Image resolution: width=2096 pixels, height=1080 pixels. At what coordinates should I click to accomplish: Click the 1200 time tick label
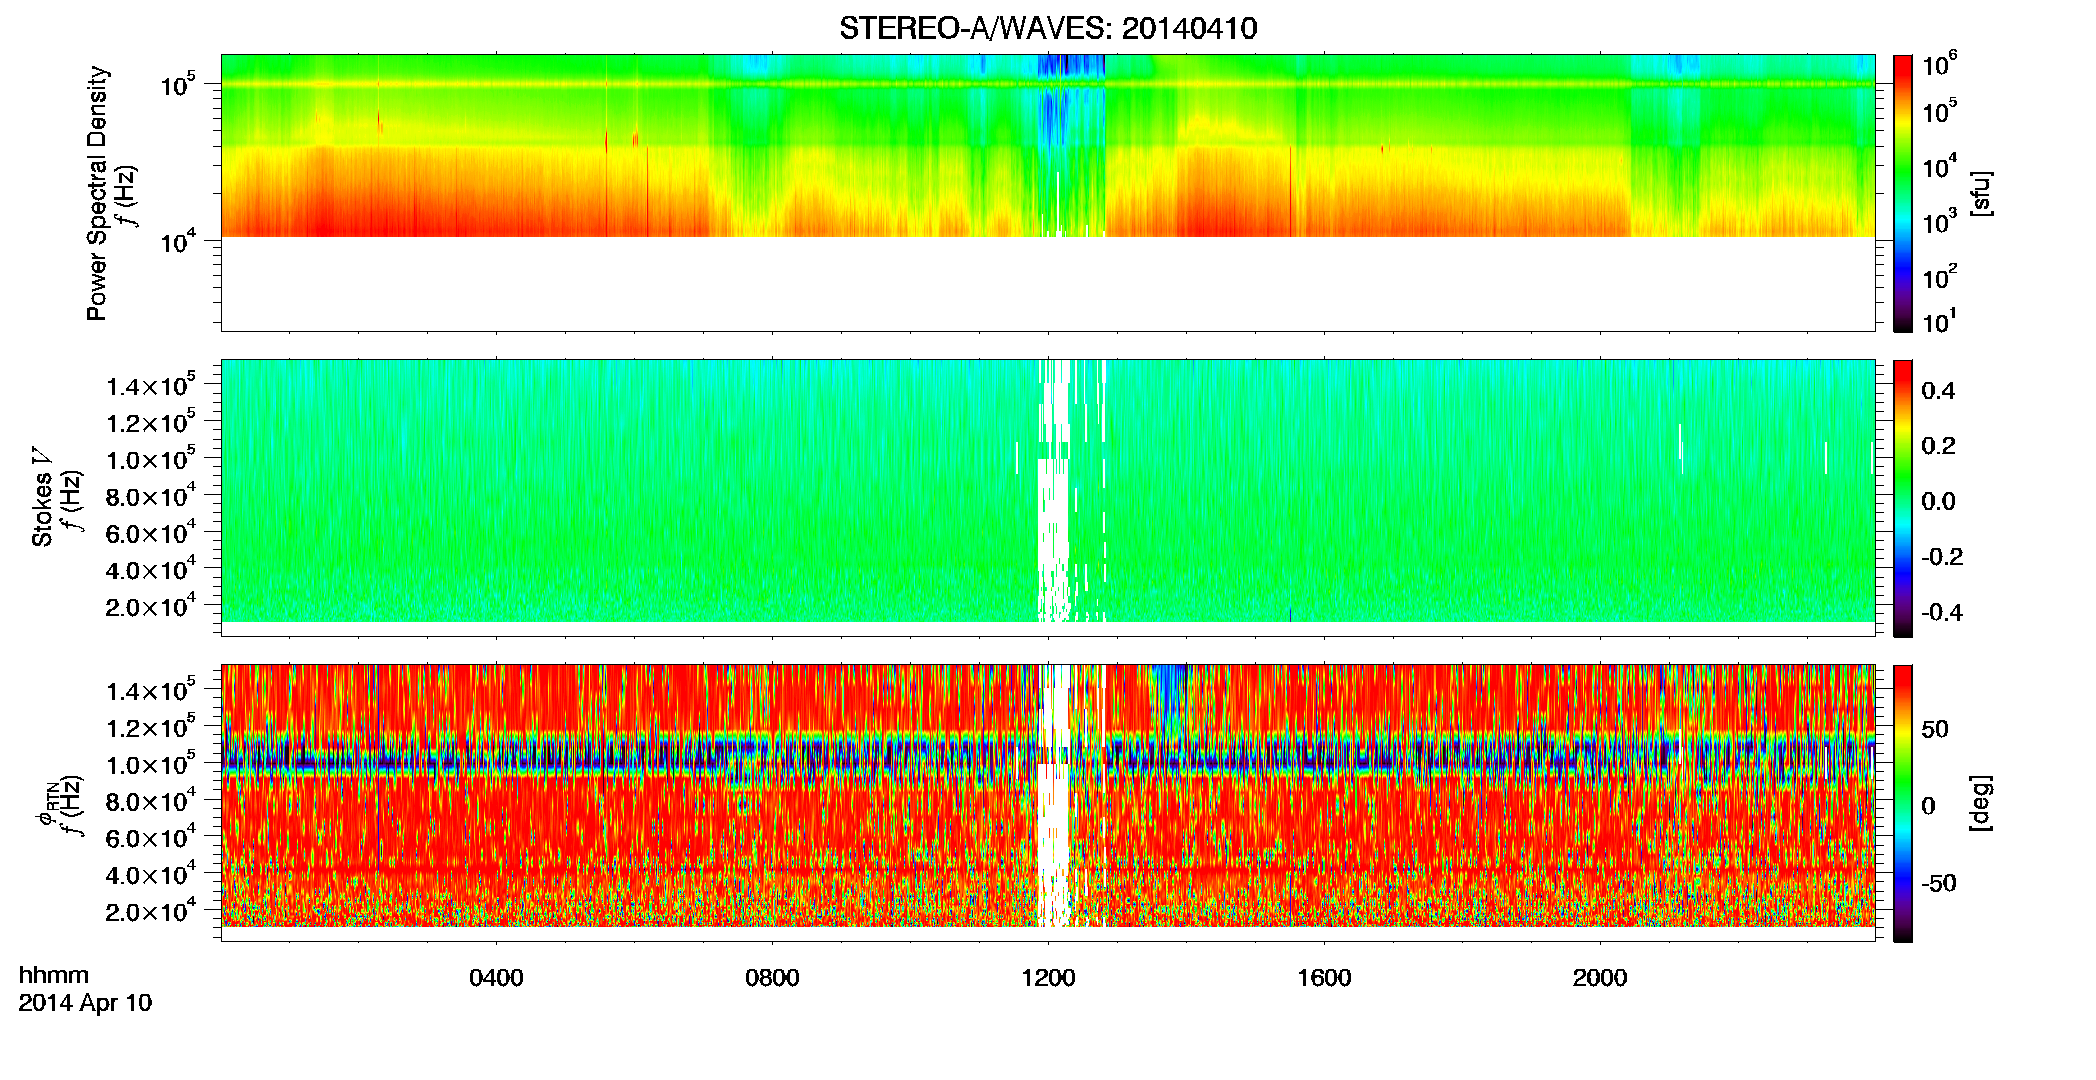(x=1048, y=978)
